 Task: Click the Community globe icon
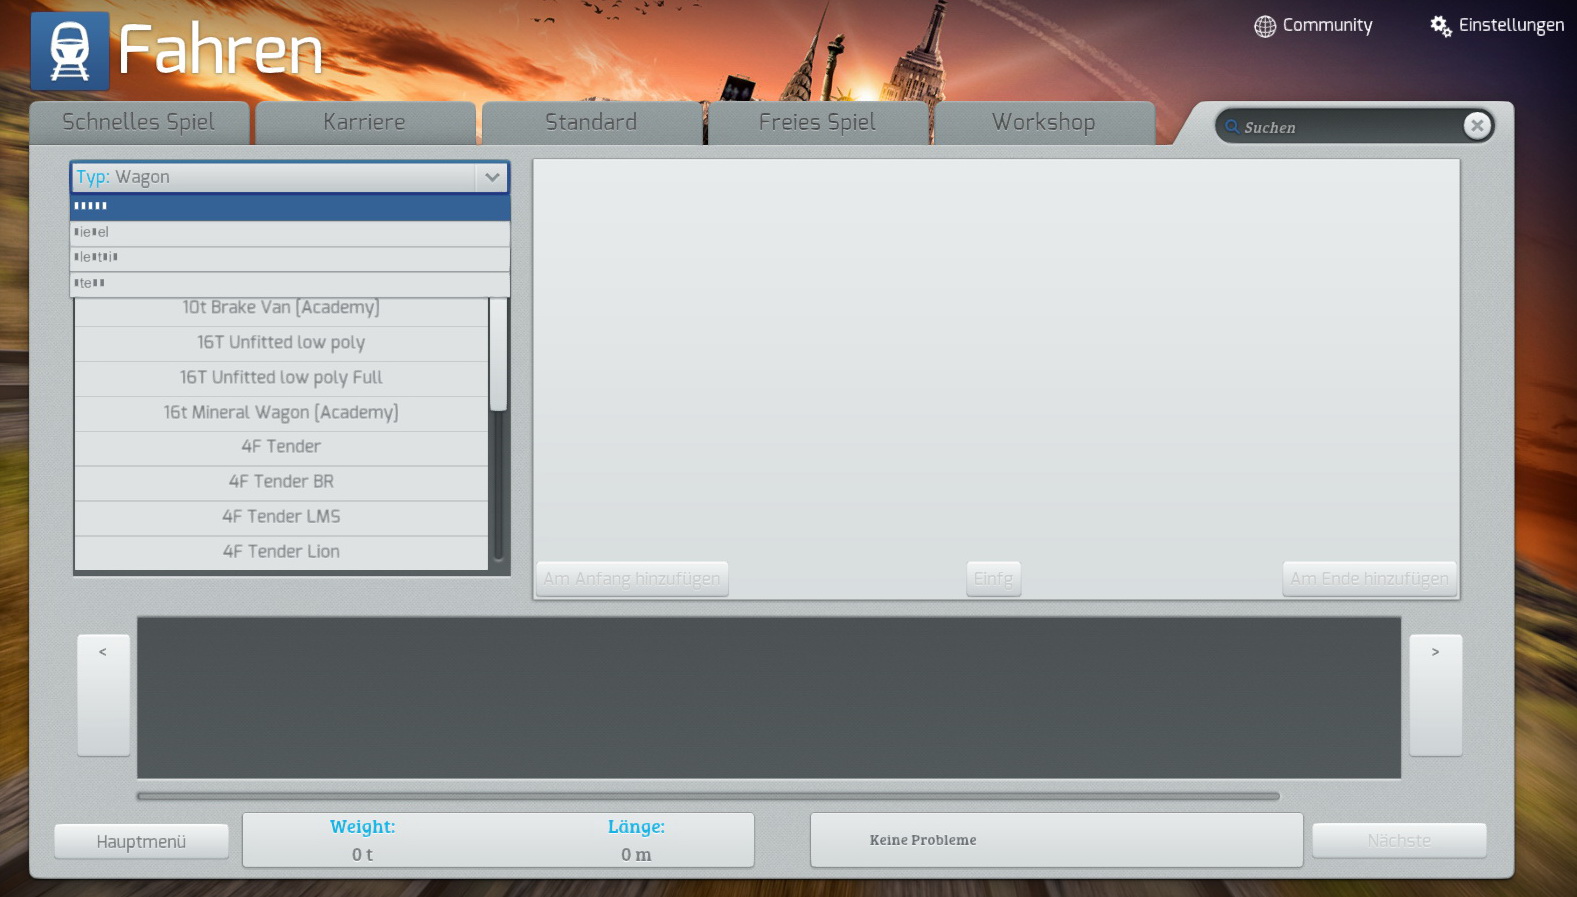click(1264, 26)
